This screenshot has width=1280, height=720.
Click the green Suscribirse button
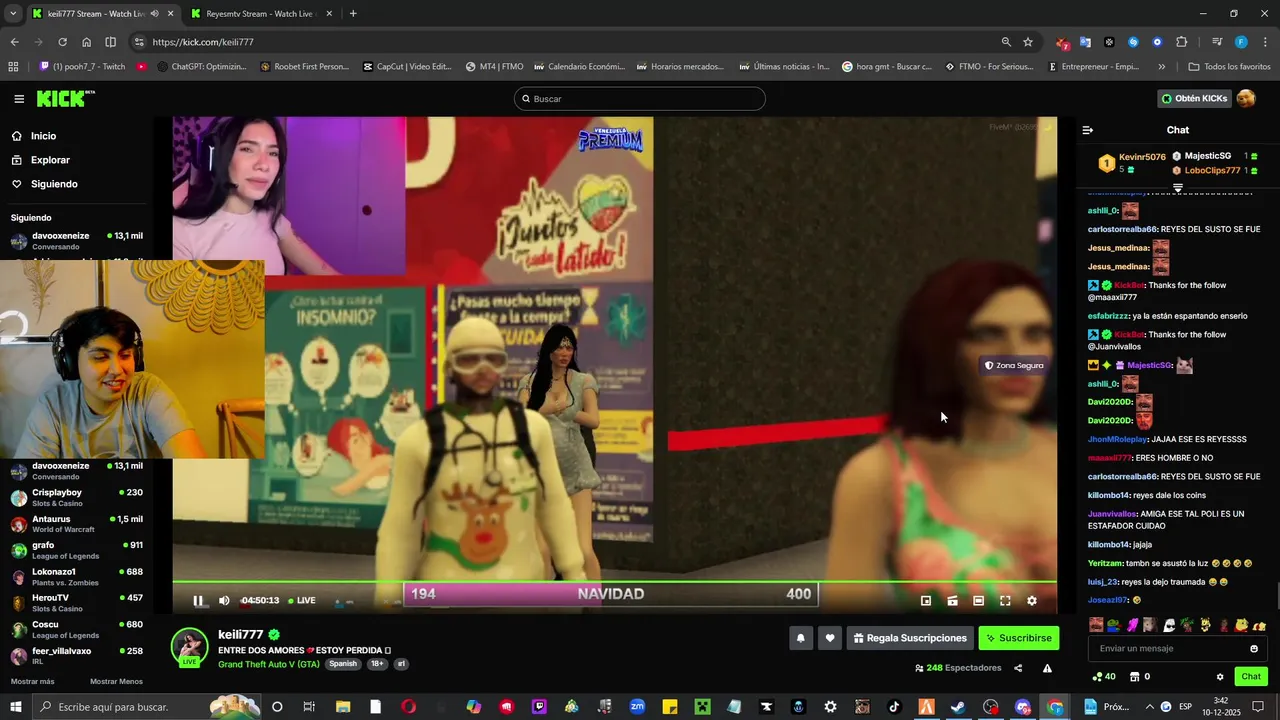[x=1018, y=638]
